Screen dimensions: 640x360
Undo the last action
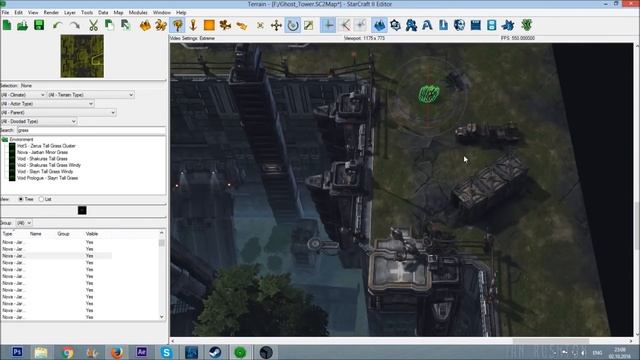[57, 25]
